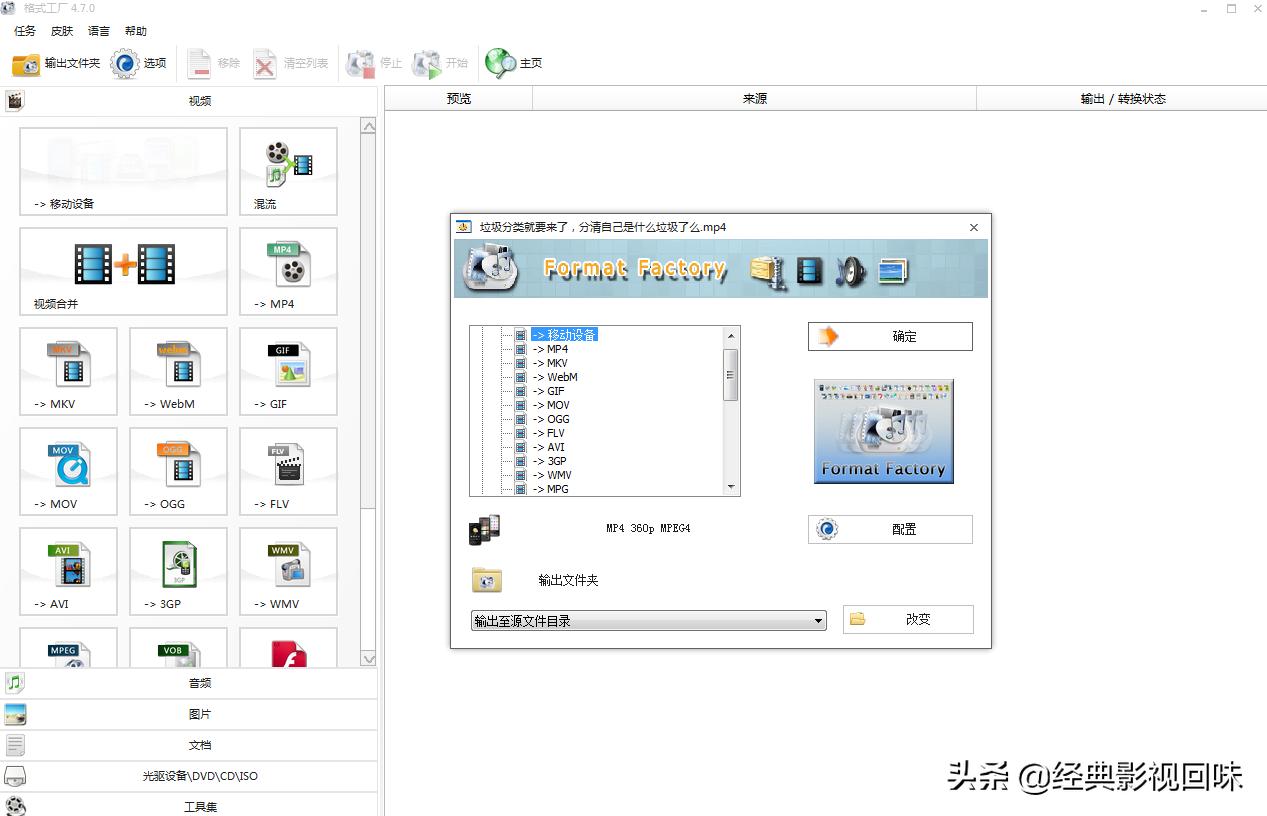Viewport: 1267px width, 816px height.
Task: Click the 输出文件夹 folder icon in dialog
Action: coord(487,580)
